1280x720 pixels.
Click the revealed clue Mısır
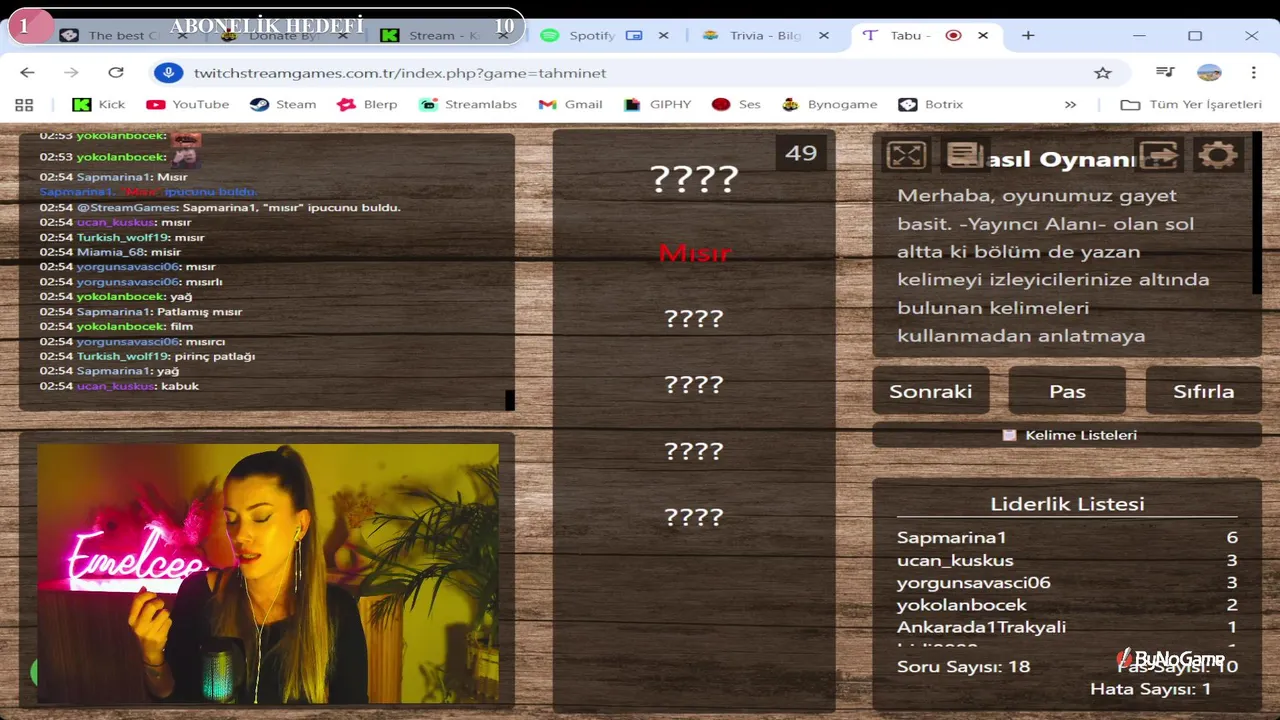(x=695, y=253)
